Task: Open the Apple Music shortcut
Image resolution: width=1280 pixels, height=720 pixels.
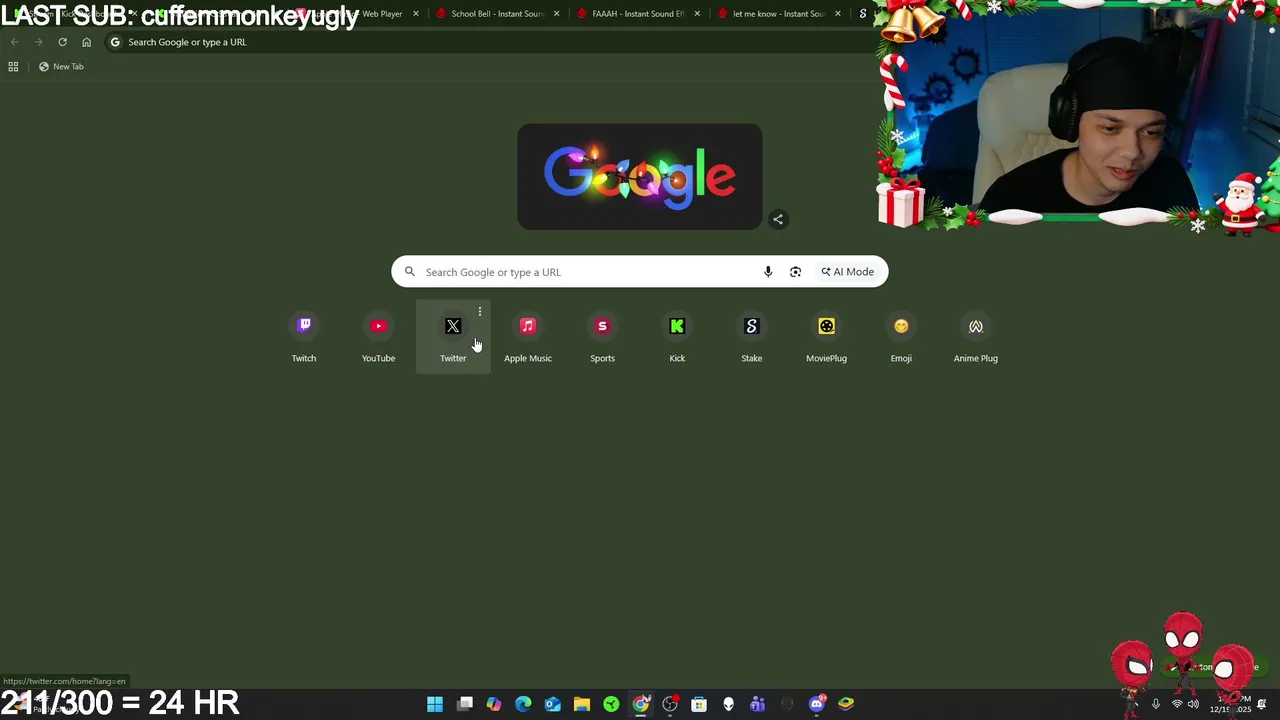Action: [x=528, y=337]
